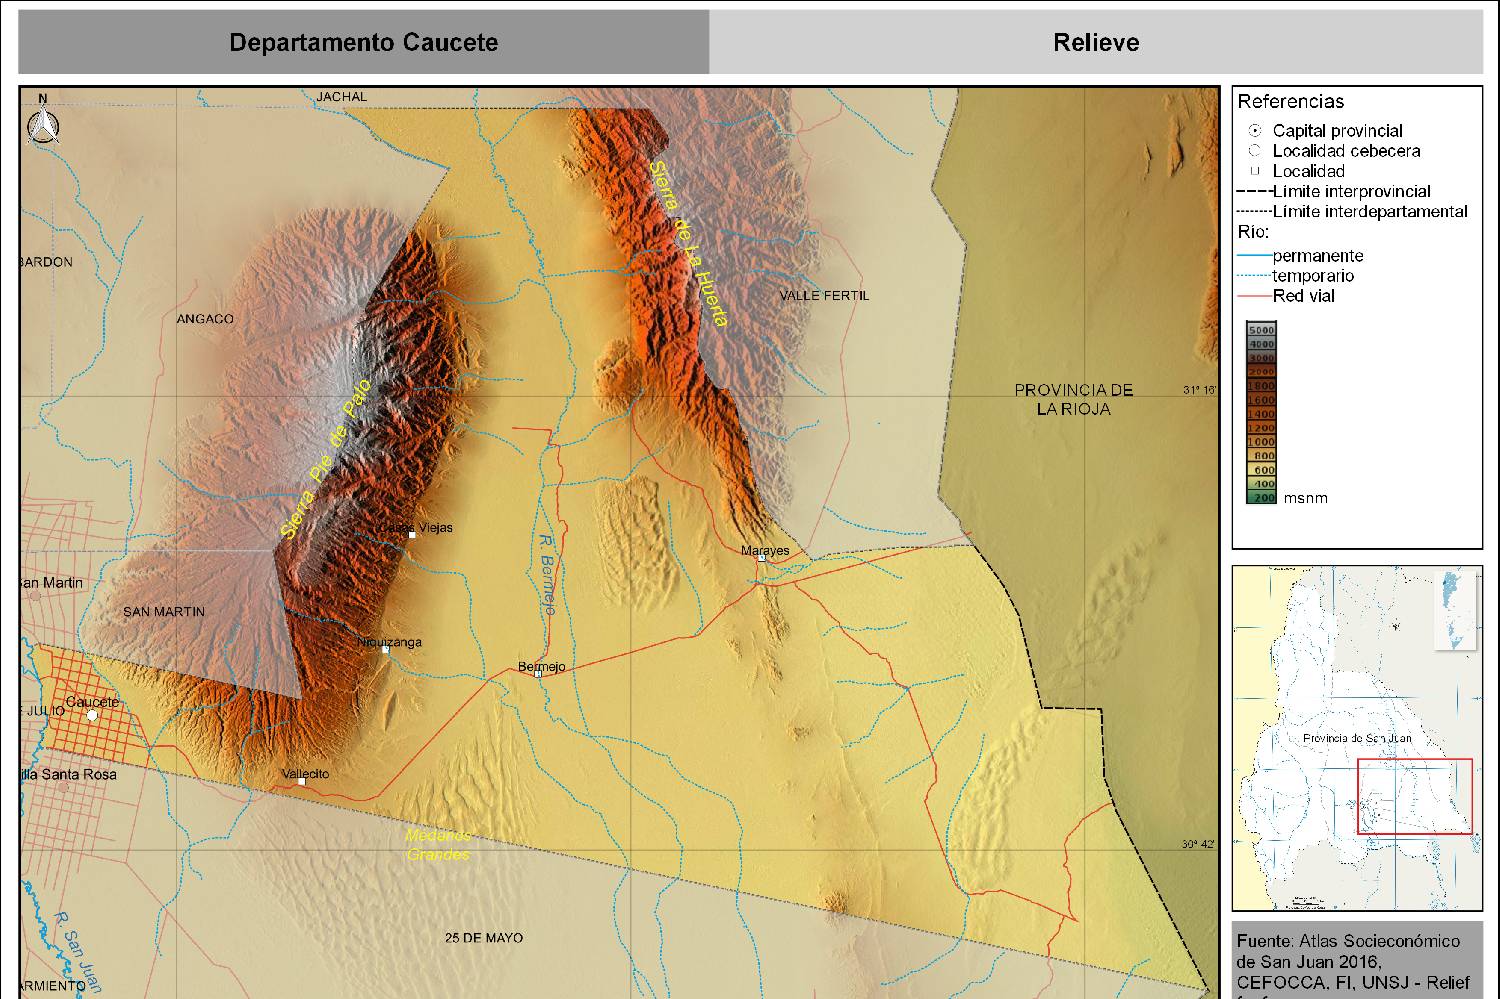Select the Relieve header tab
Image resolution: width=1500 pixels, height=999 pixels.
point(1096,42)
